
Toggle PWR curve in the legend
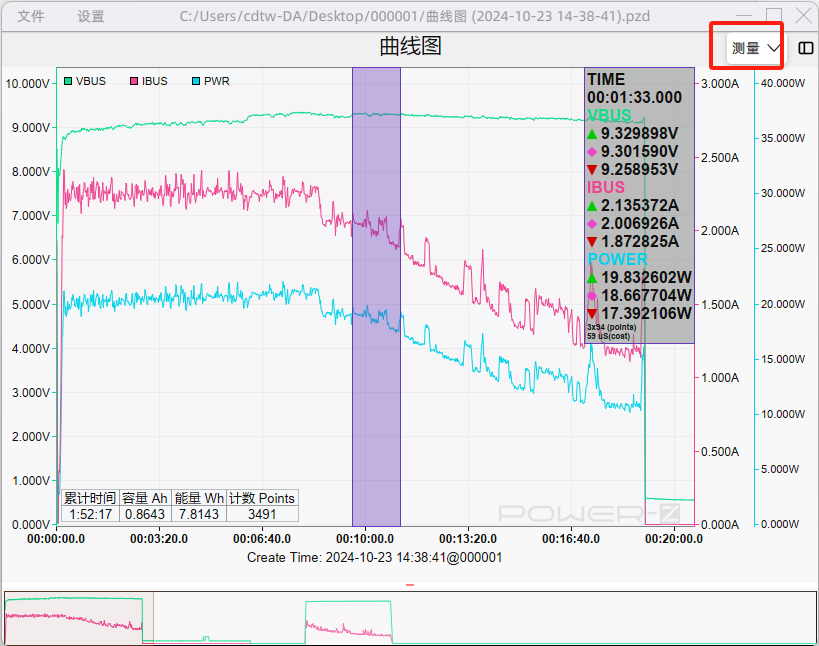(210, 81)
